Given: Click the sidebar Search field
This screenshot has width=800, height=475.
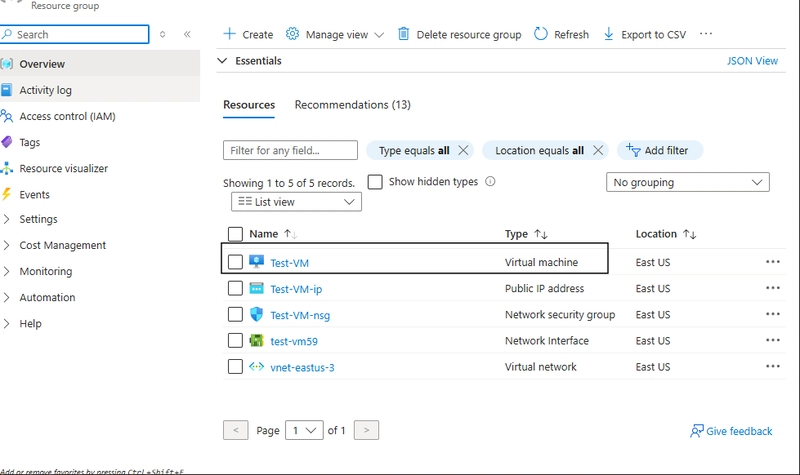Looking at the screenshot, I should (74, 34).
